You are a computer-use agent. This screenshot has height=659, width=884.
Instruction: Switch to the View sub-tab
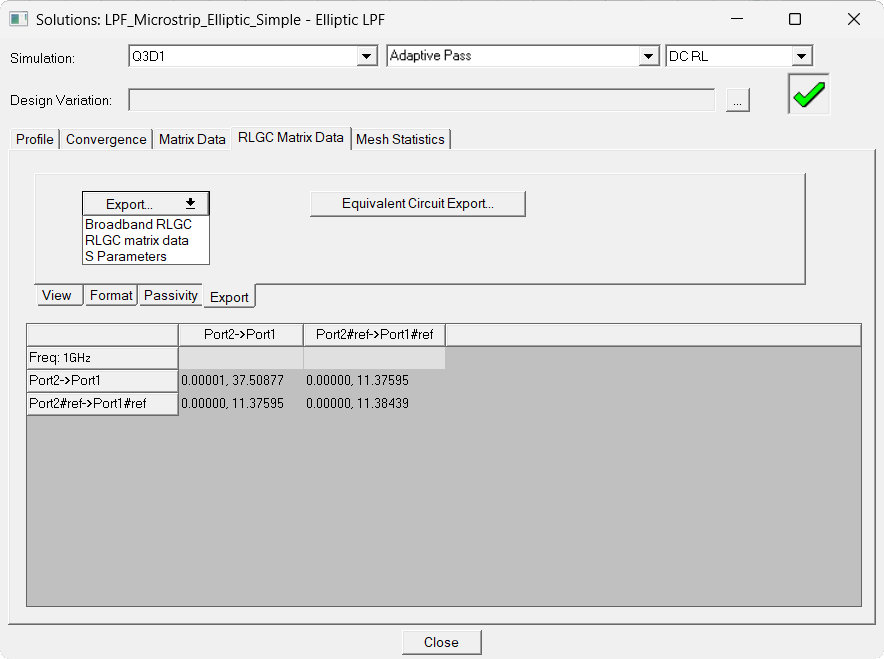click(x=57, y=295)
